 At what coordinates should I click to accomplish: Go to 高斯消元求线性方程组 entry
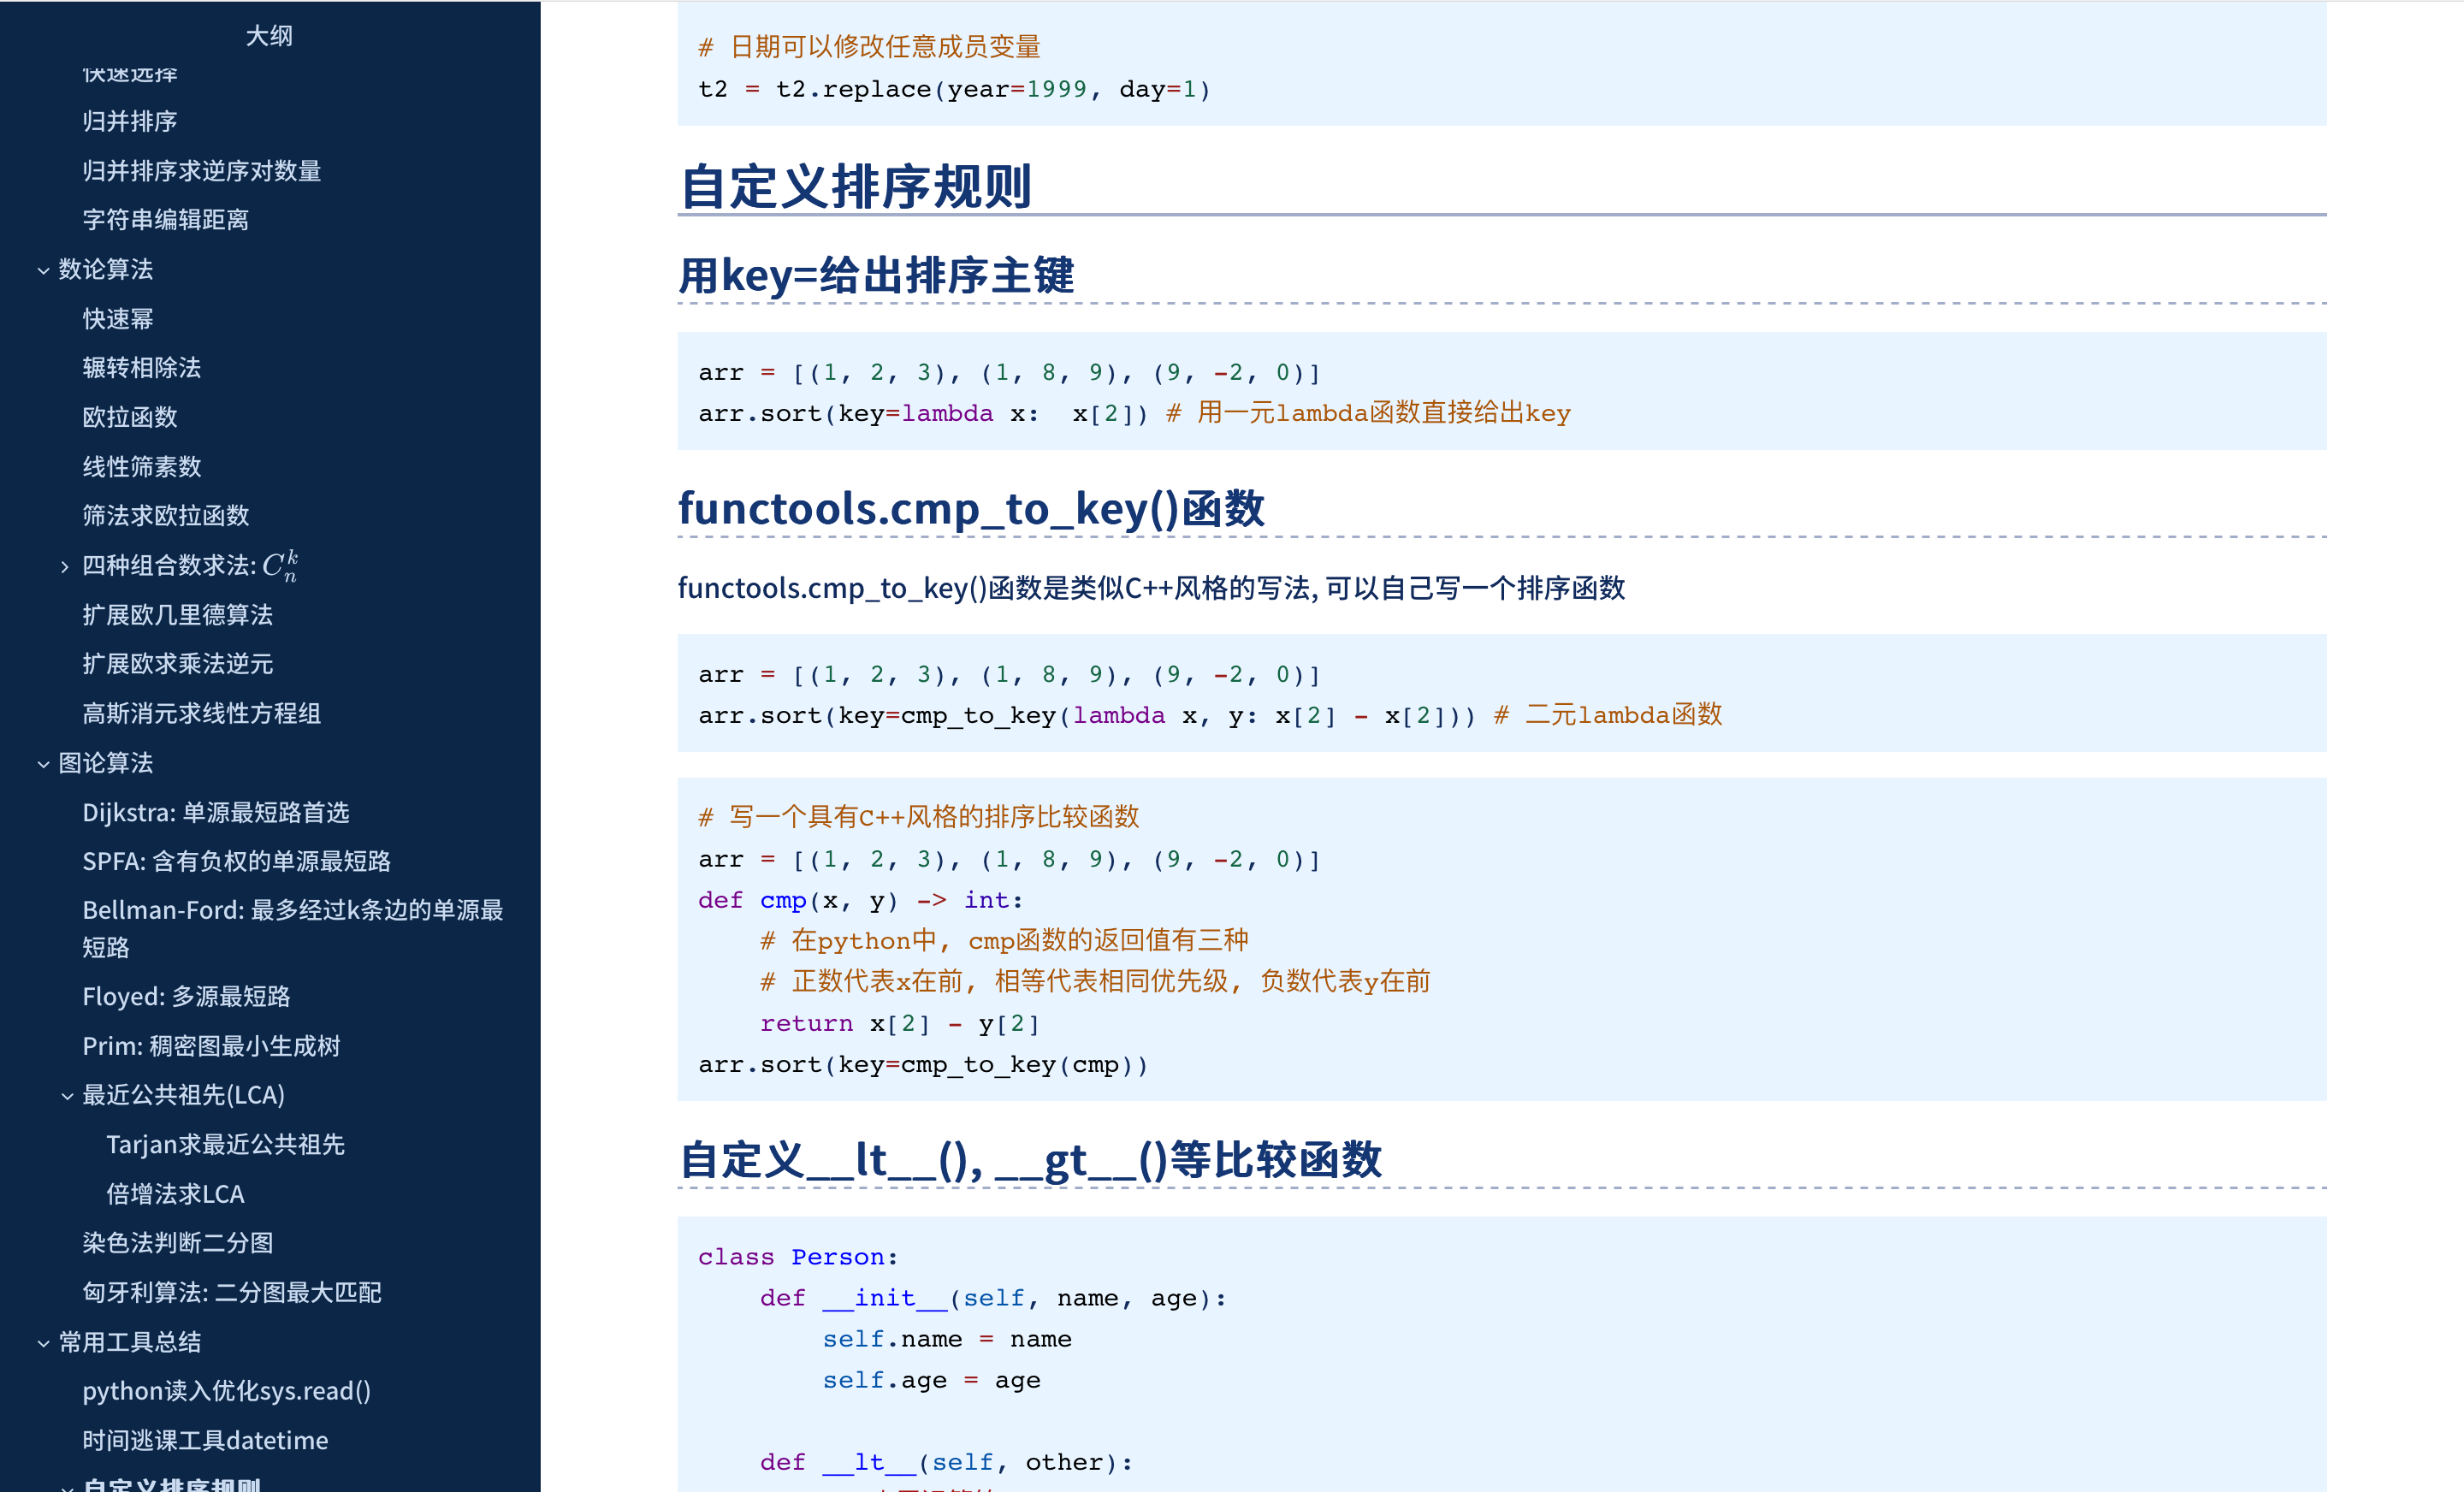[x=202, y=713]
